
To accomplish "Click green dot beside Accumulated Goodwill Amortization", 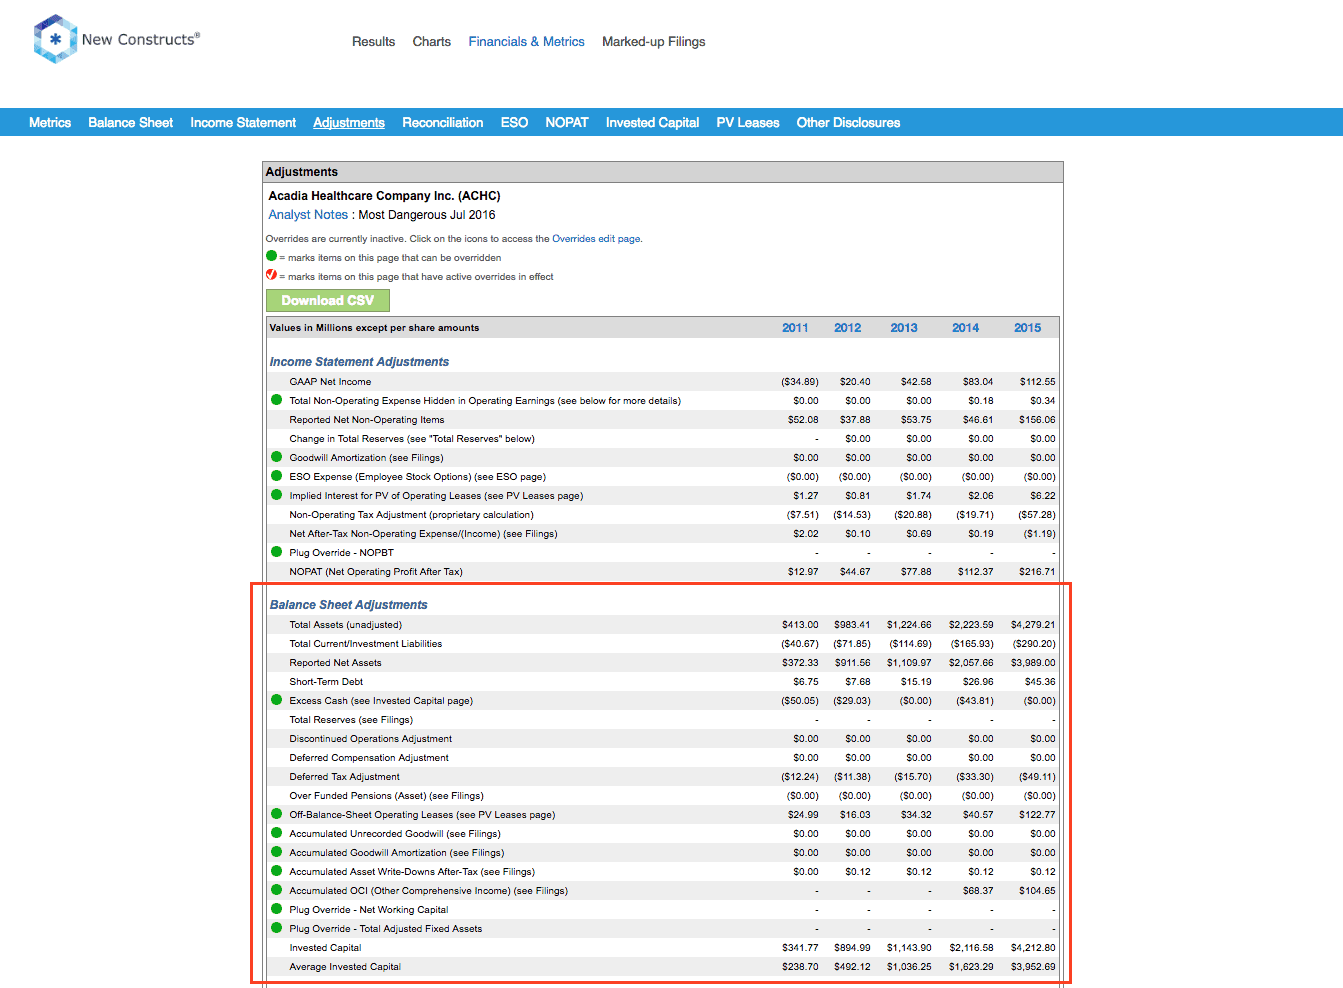I will [277, 852].
